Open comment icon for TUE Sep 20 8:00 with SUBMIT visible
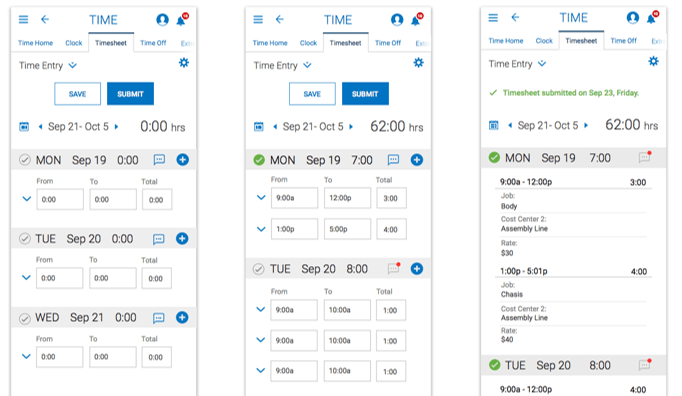Viewport: 682px width, 396px height. (x=394, y=268)
